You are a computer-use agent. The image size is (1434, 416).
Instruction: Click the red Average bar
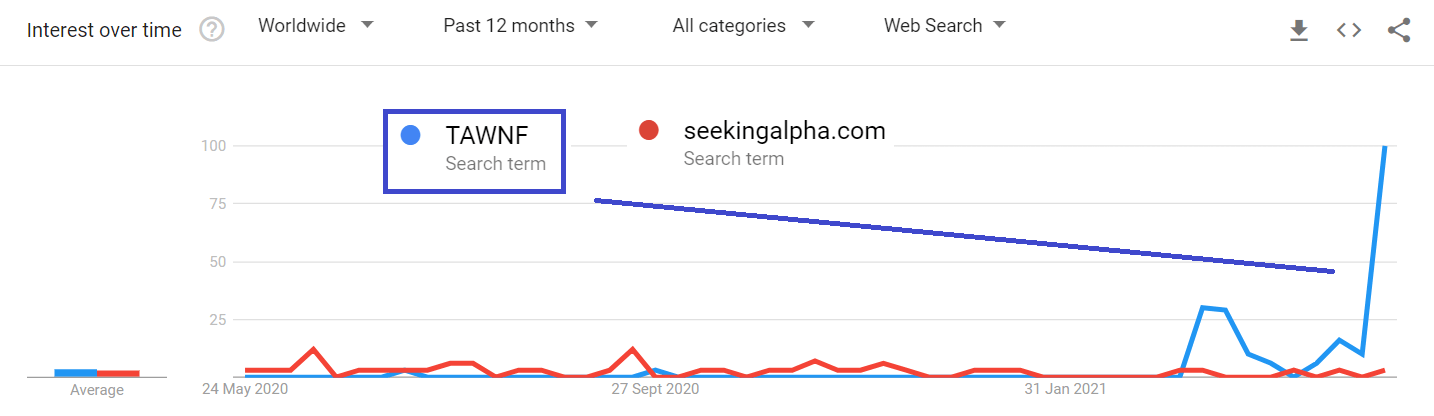pyautogui.click(x=118, y=373)
